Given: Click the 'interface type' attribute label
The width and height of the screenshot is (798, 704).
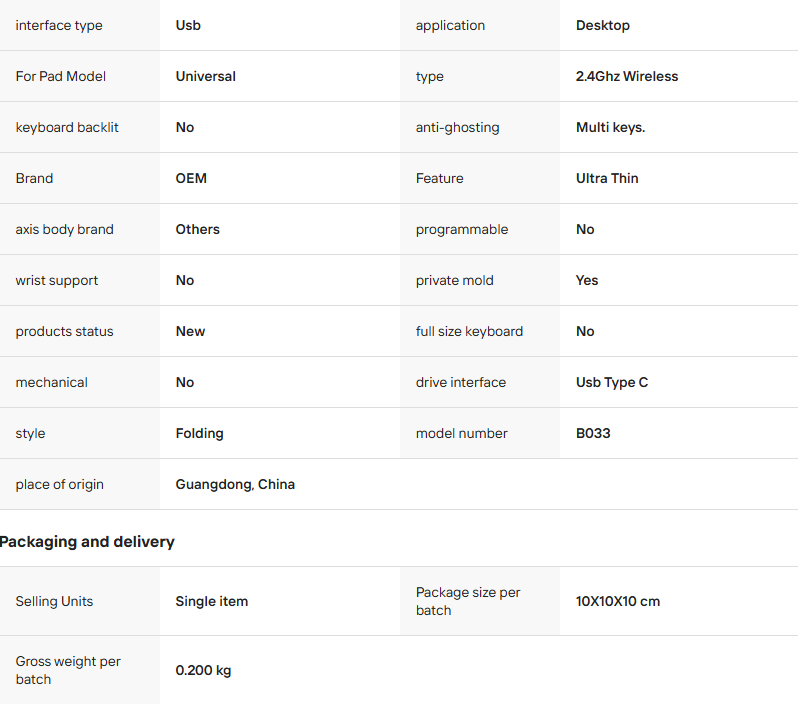Looking at the screenshot, I should coord(59,25).
